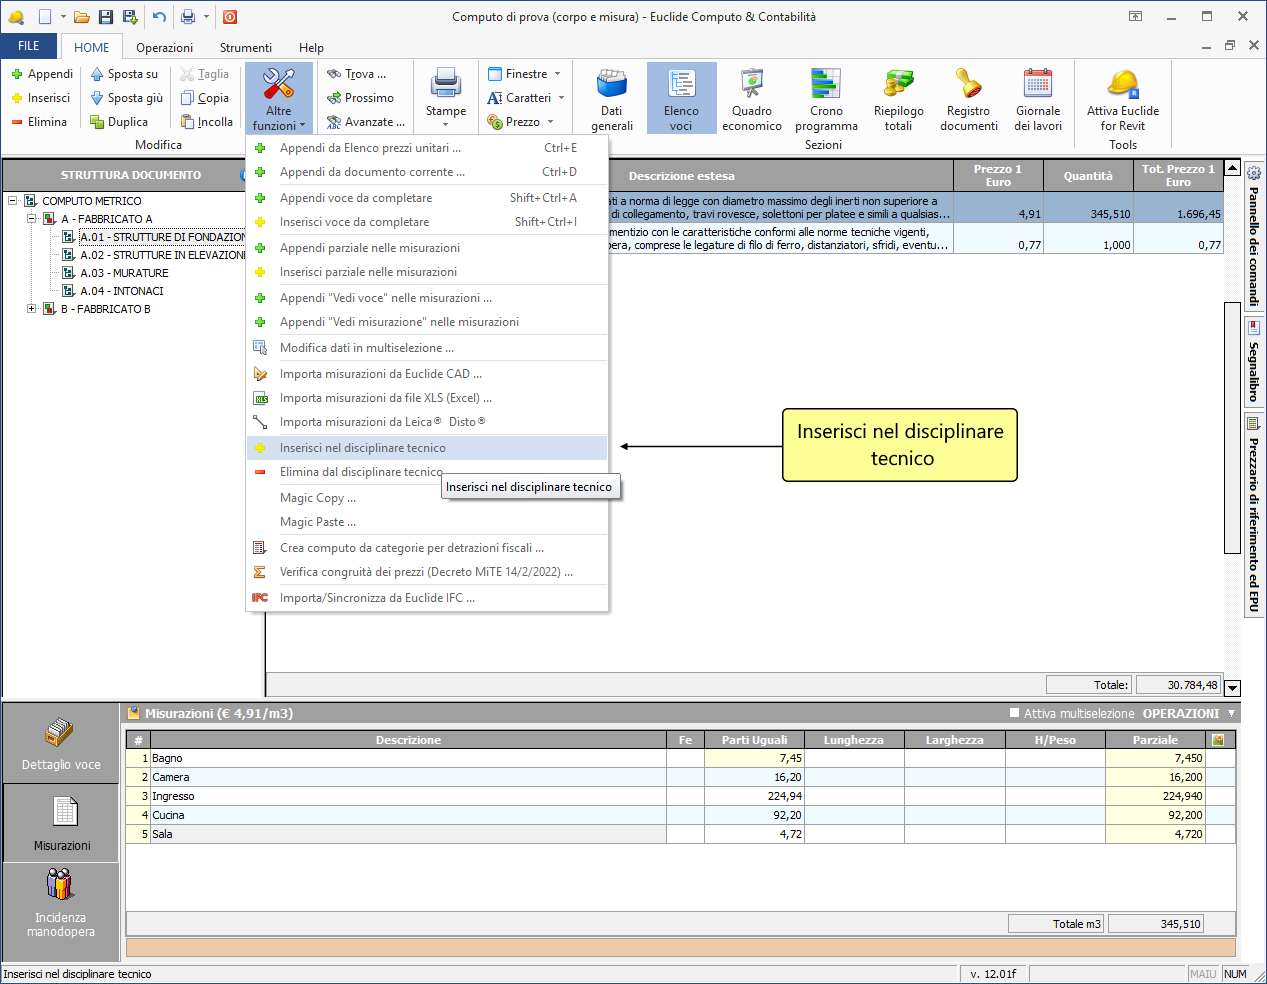Screen dimensions: 1267x984
Task: Open the Finestre dropdown
Action: click(525, 74)
